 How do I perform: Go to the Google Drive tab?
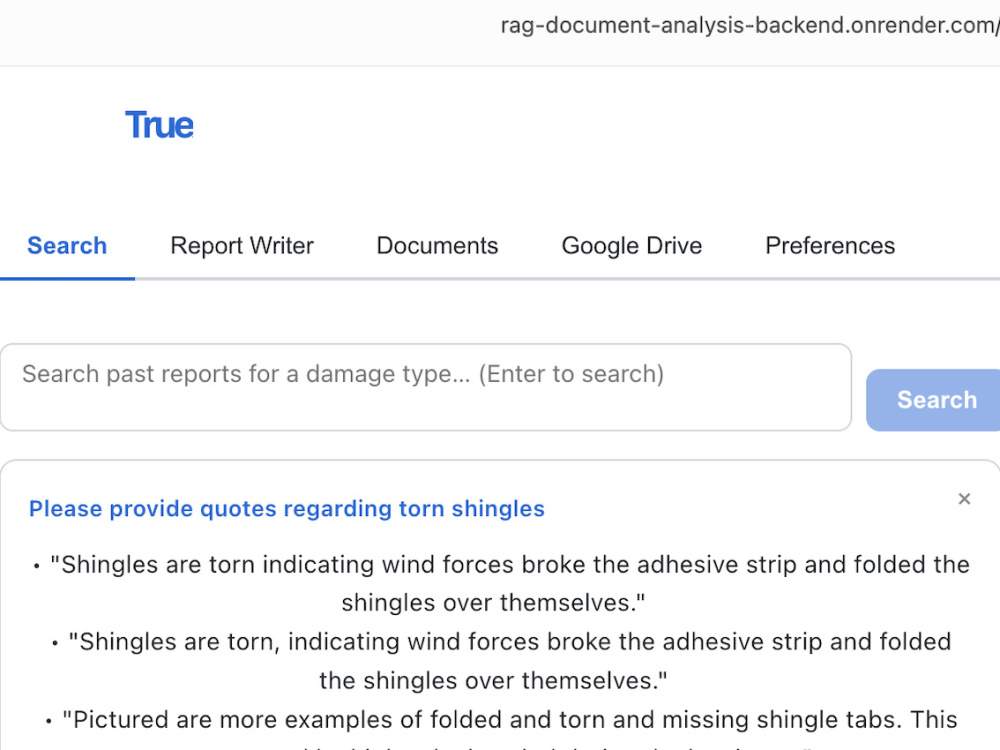[x=631, y=246]
